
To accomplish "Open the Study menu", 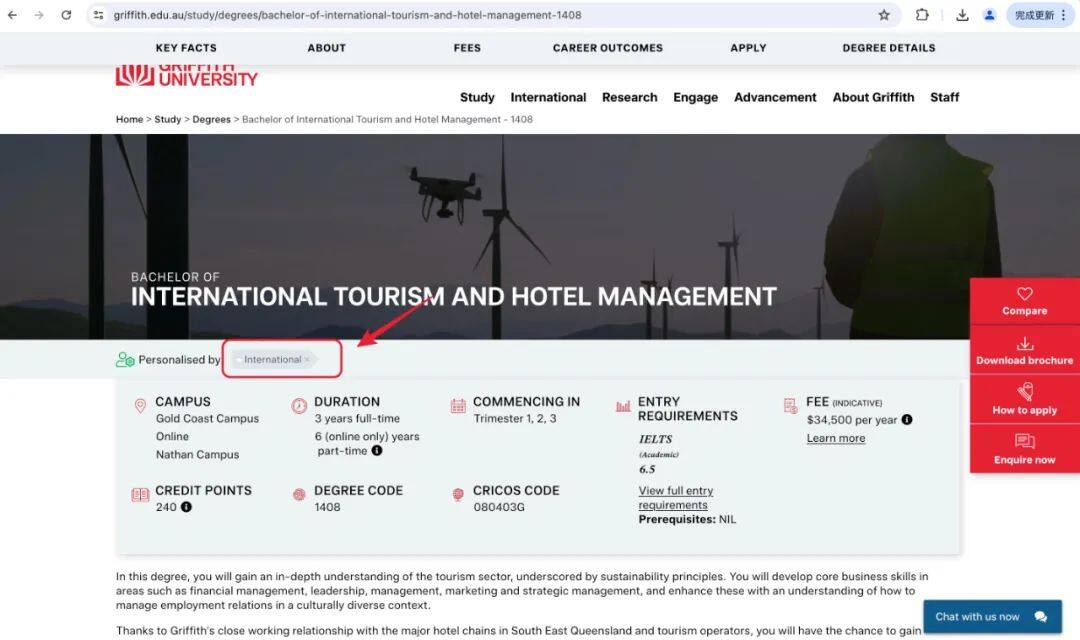I will click(477, 97).
